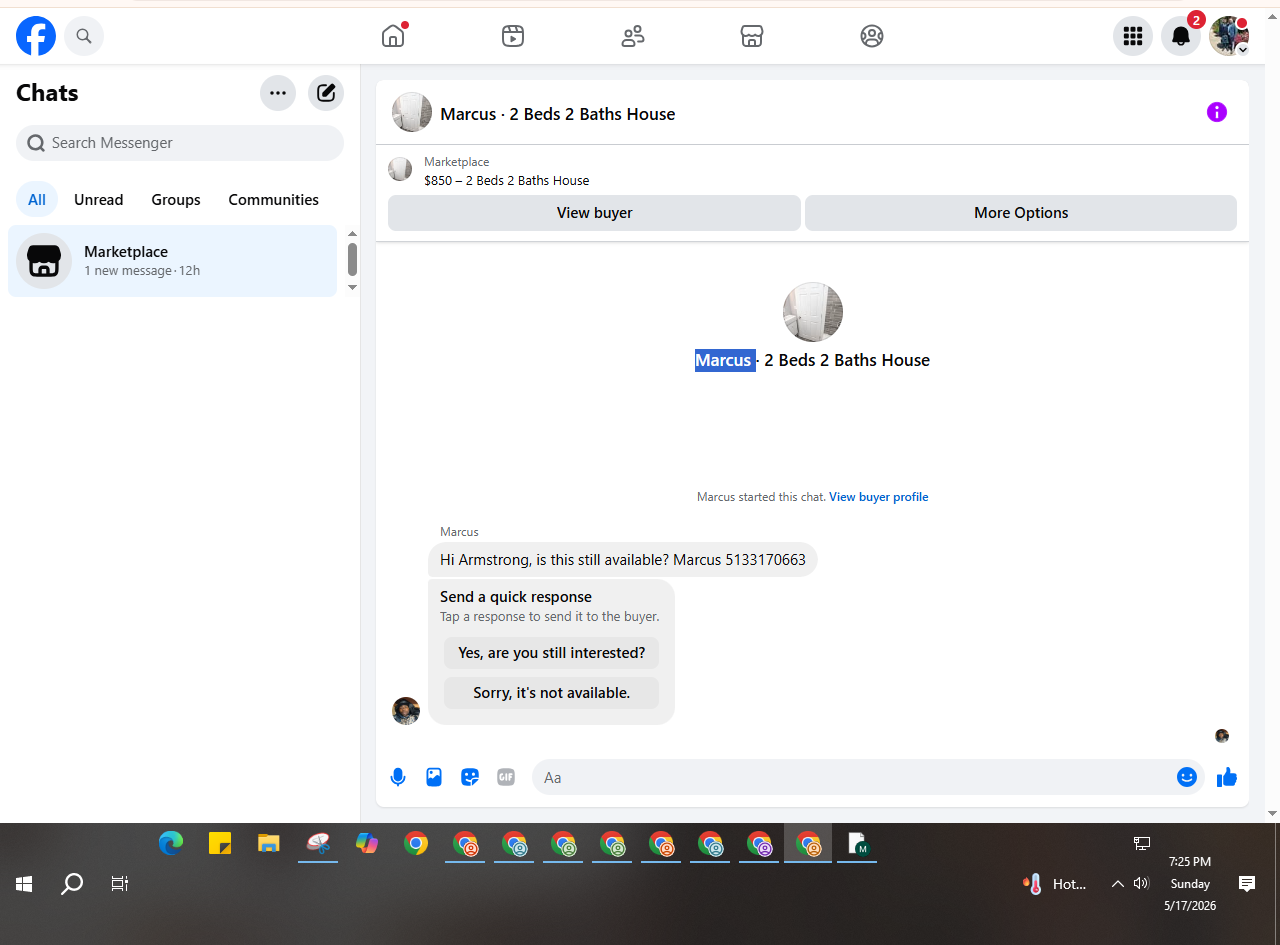Open the Friends icon in top navigation
The image size is (1280, 945).
(x=633, y=36)
